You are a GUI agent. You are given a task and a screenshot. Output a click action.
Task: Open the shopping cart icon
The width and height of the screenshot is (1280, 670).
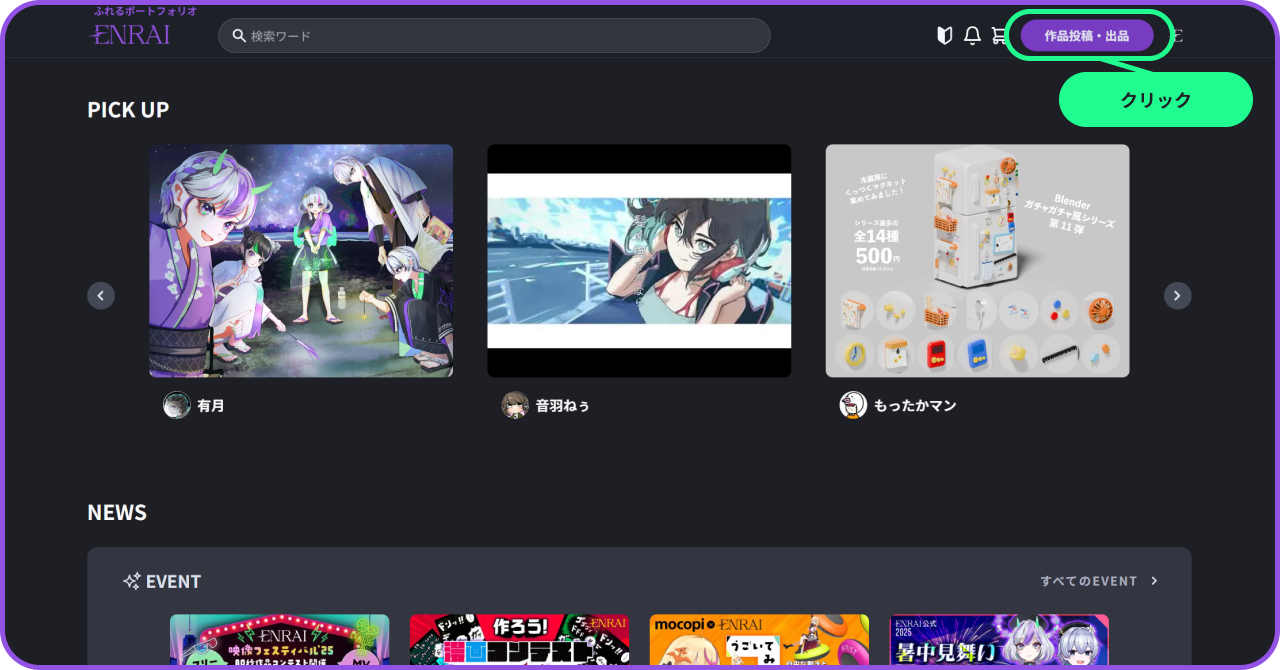click(x=999, y=36)
